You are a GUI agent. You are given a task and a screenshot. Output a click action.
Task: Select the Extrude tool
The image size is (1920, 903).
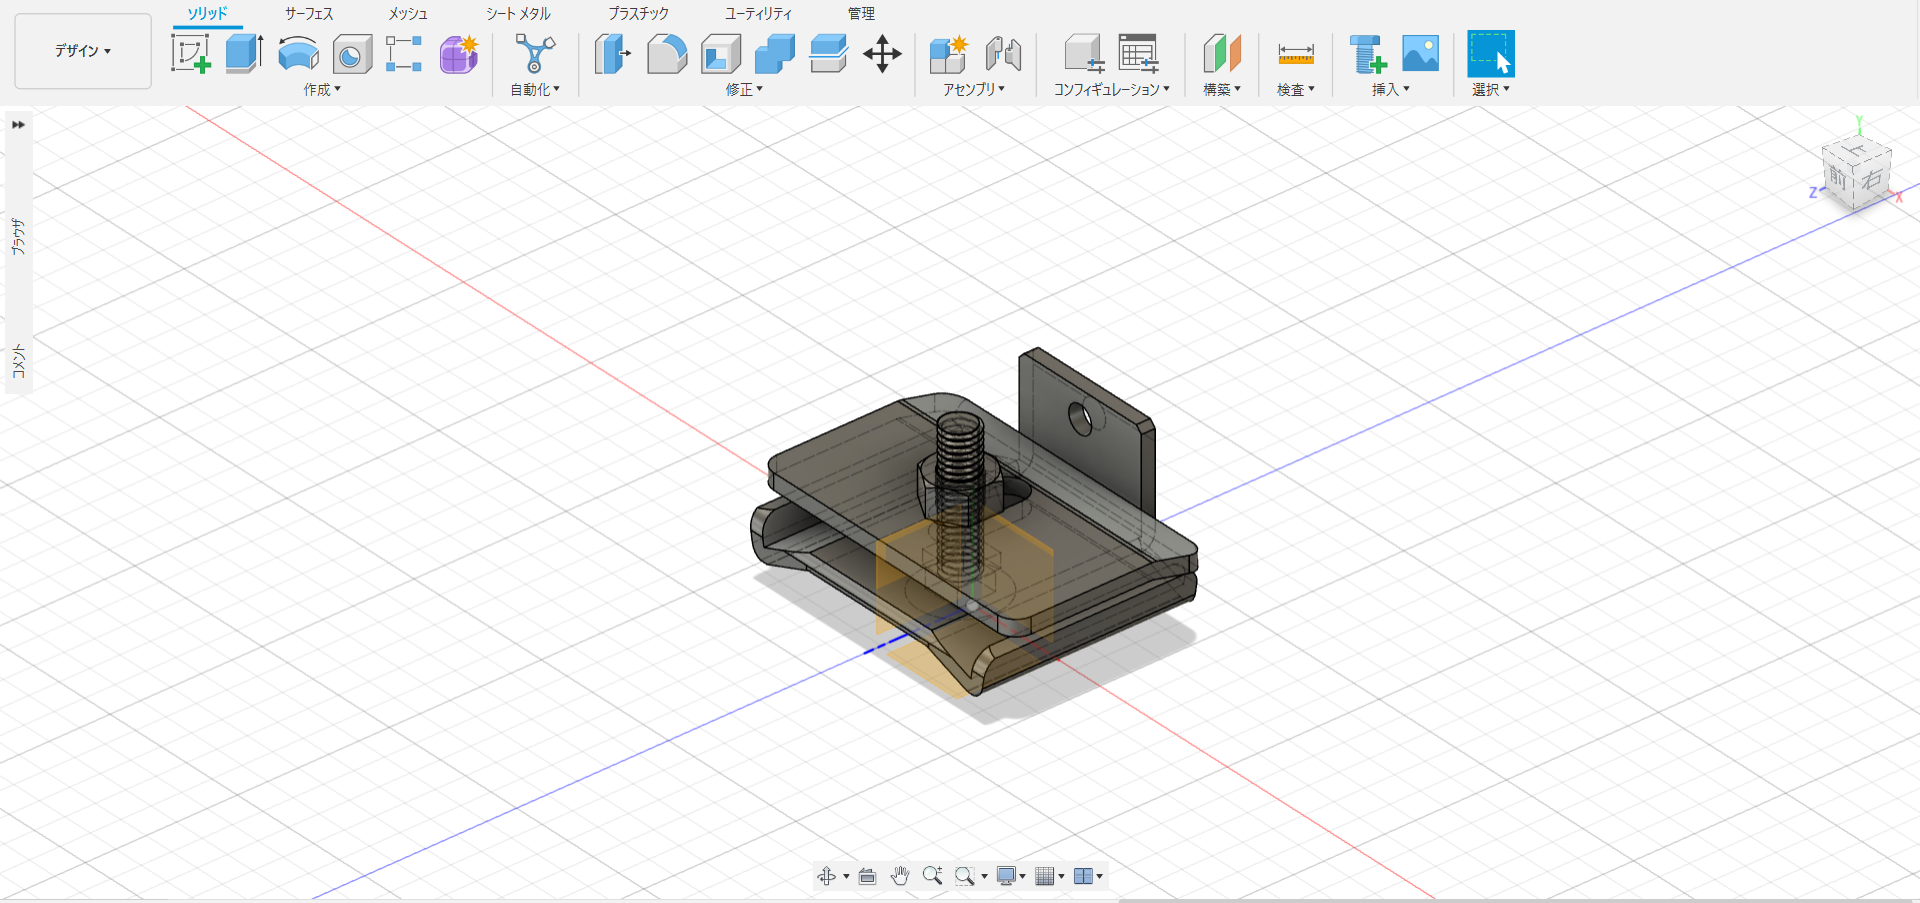[244, 53]
